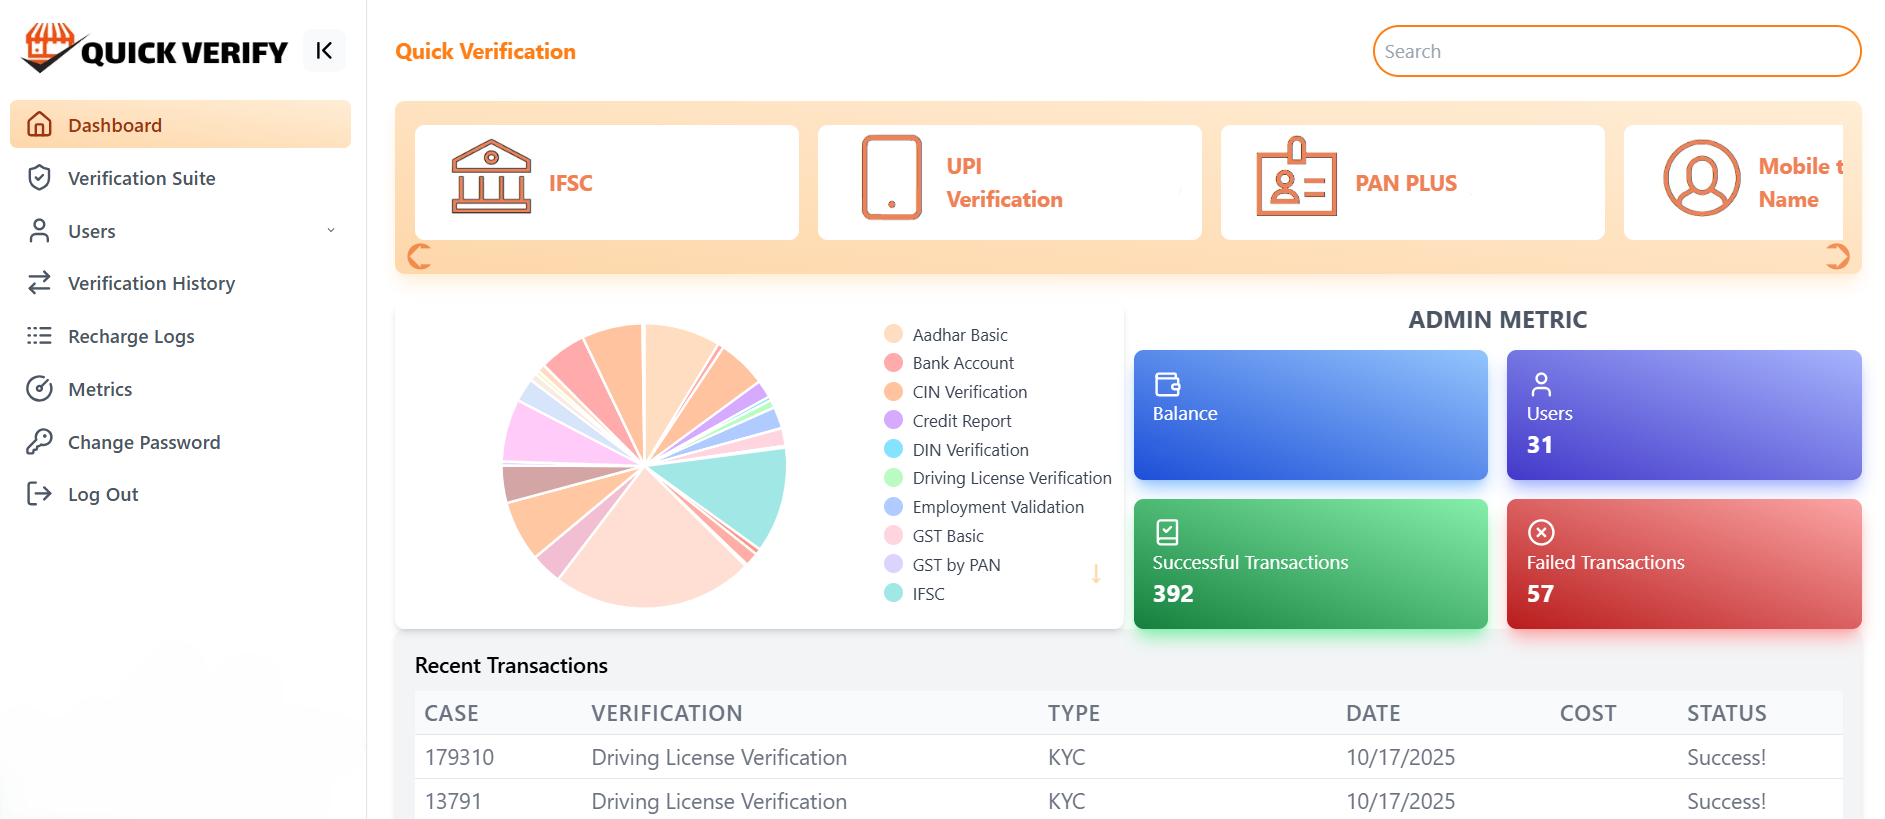Click the IFSC bank building icon
This screenshot has height=819, width=1885.
tap(491, 177)
